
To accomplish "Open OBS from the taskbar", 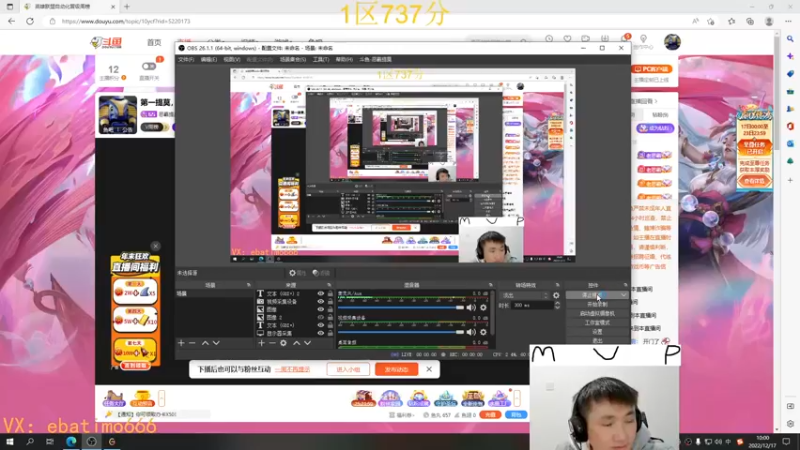I will pos(91,441).
